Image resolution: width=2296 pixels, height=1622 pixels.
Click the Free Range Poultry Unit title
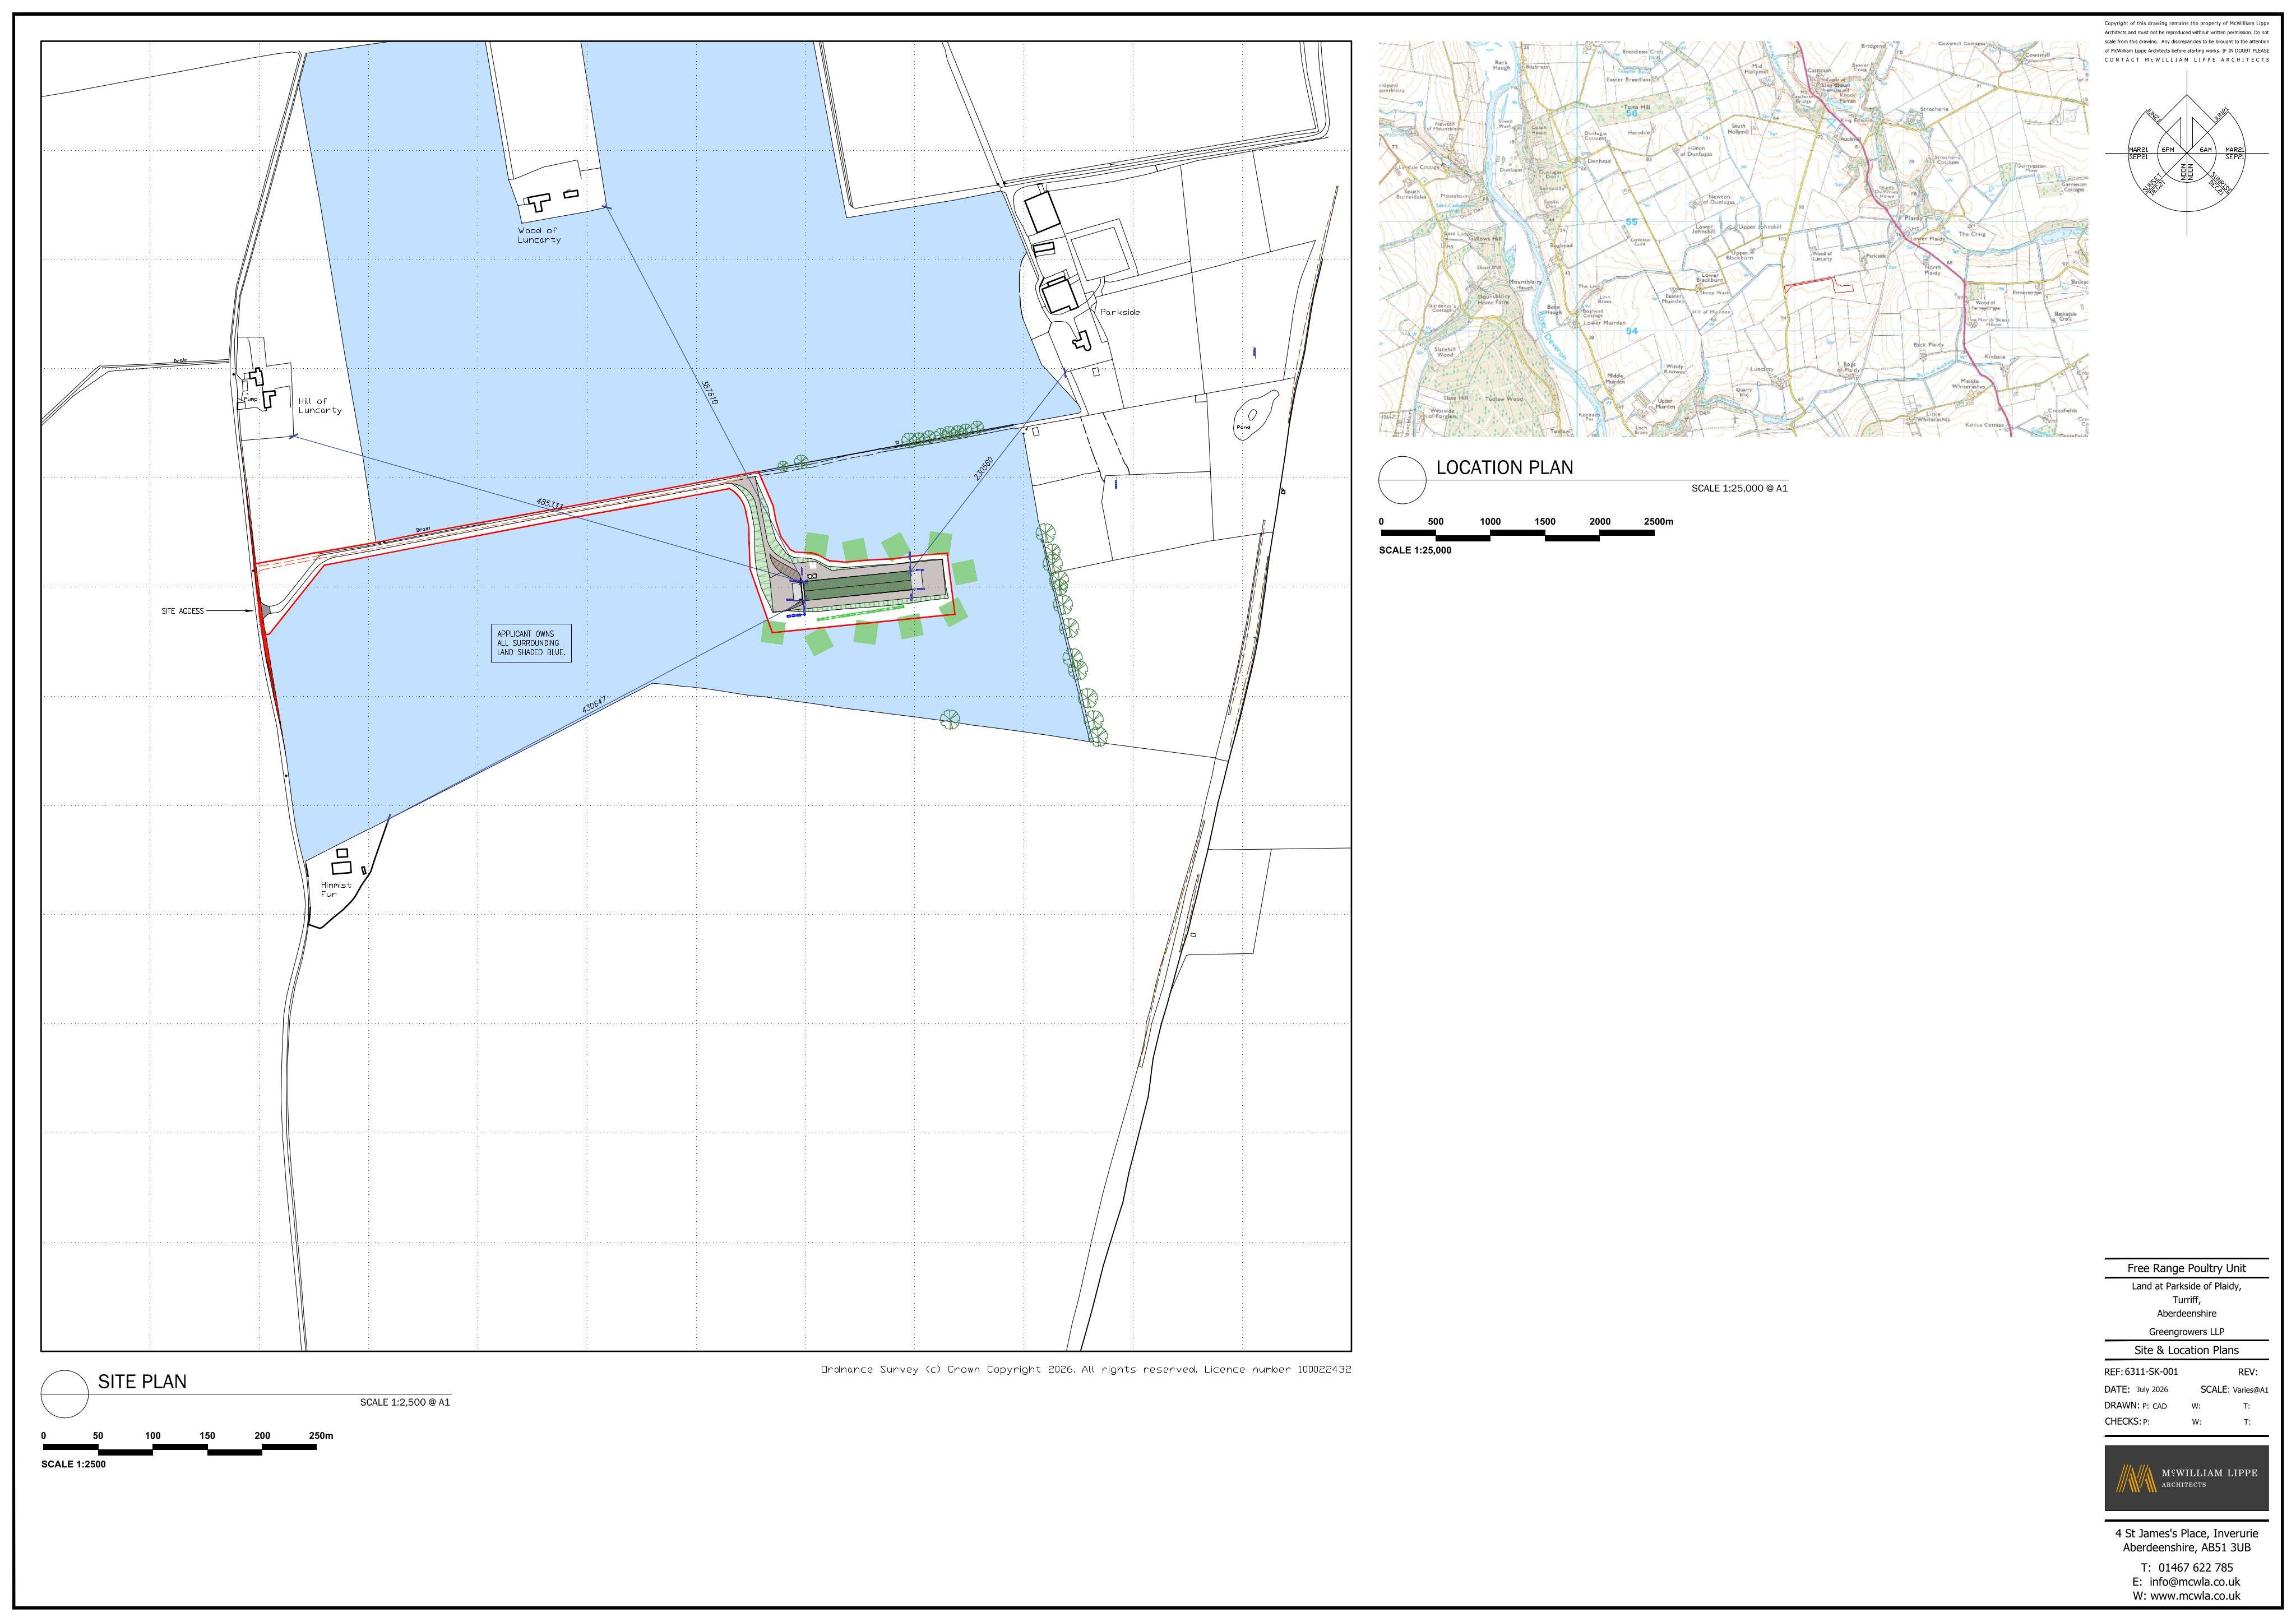2187,1268
